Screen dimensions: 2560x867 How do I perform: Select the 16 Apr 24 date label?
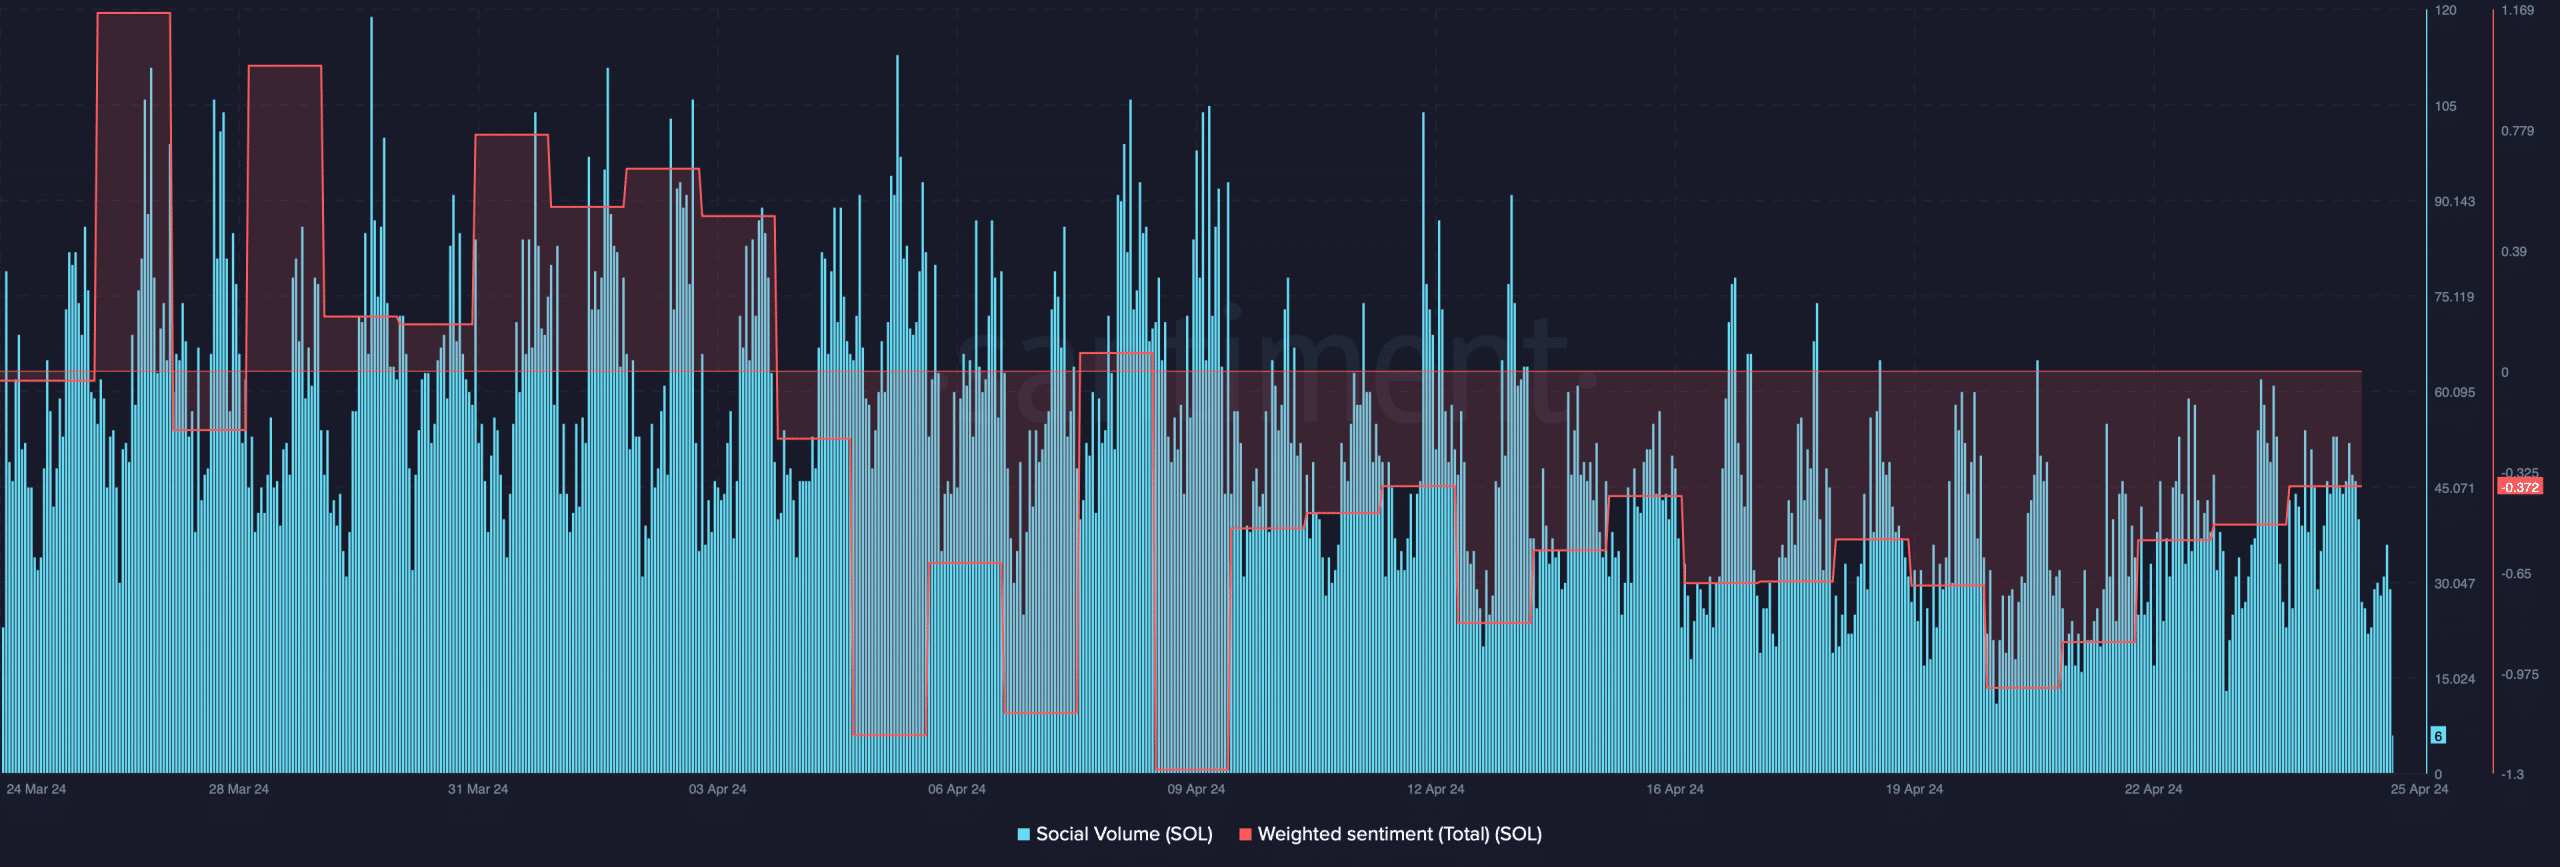pos(1675,789)
